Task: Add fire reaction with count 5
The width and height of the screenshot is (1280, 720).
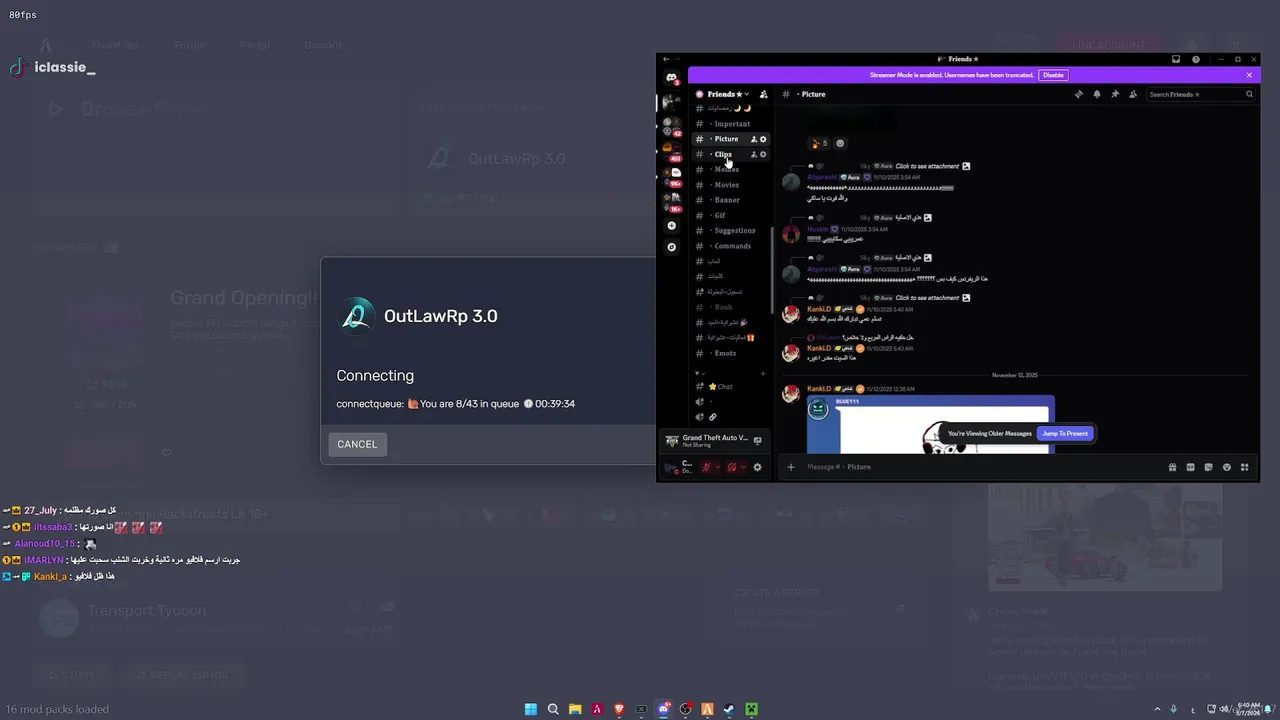Action: 819,143
